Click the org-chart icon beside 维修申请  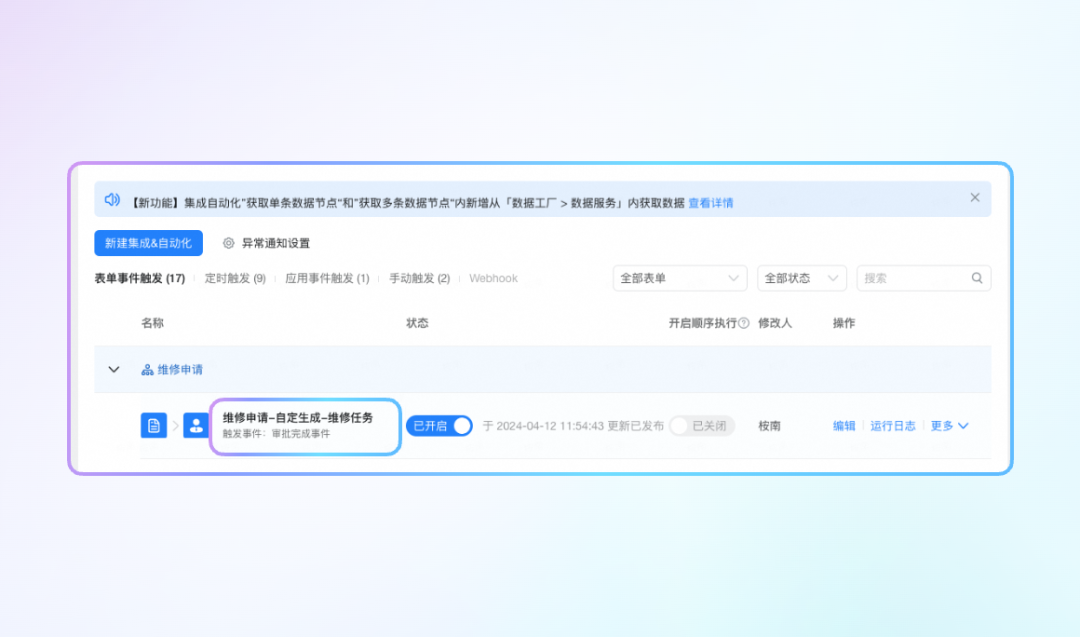tap(147, 370)
